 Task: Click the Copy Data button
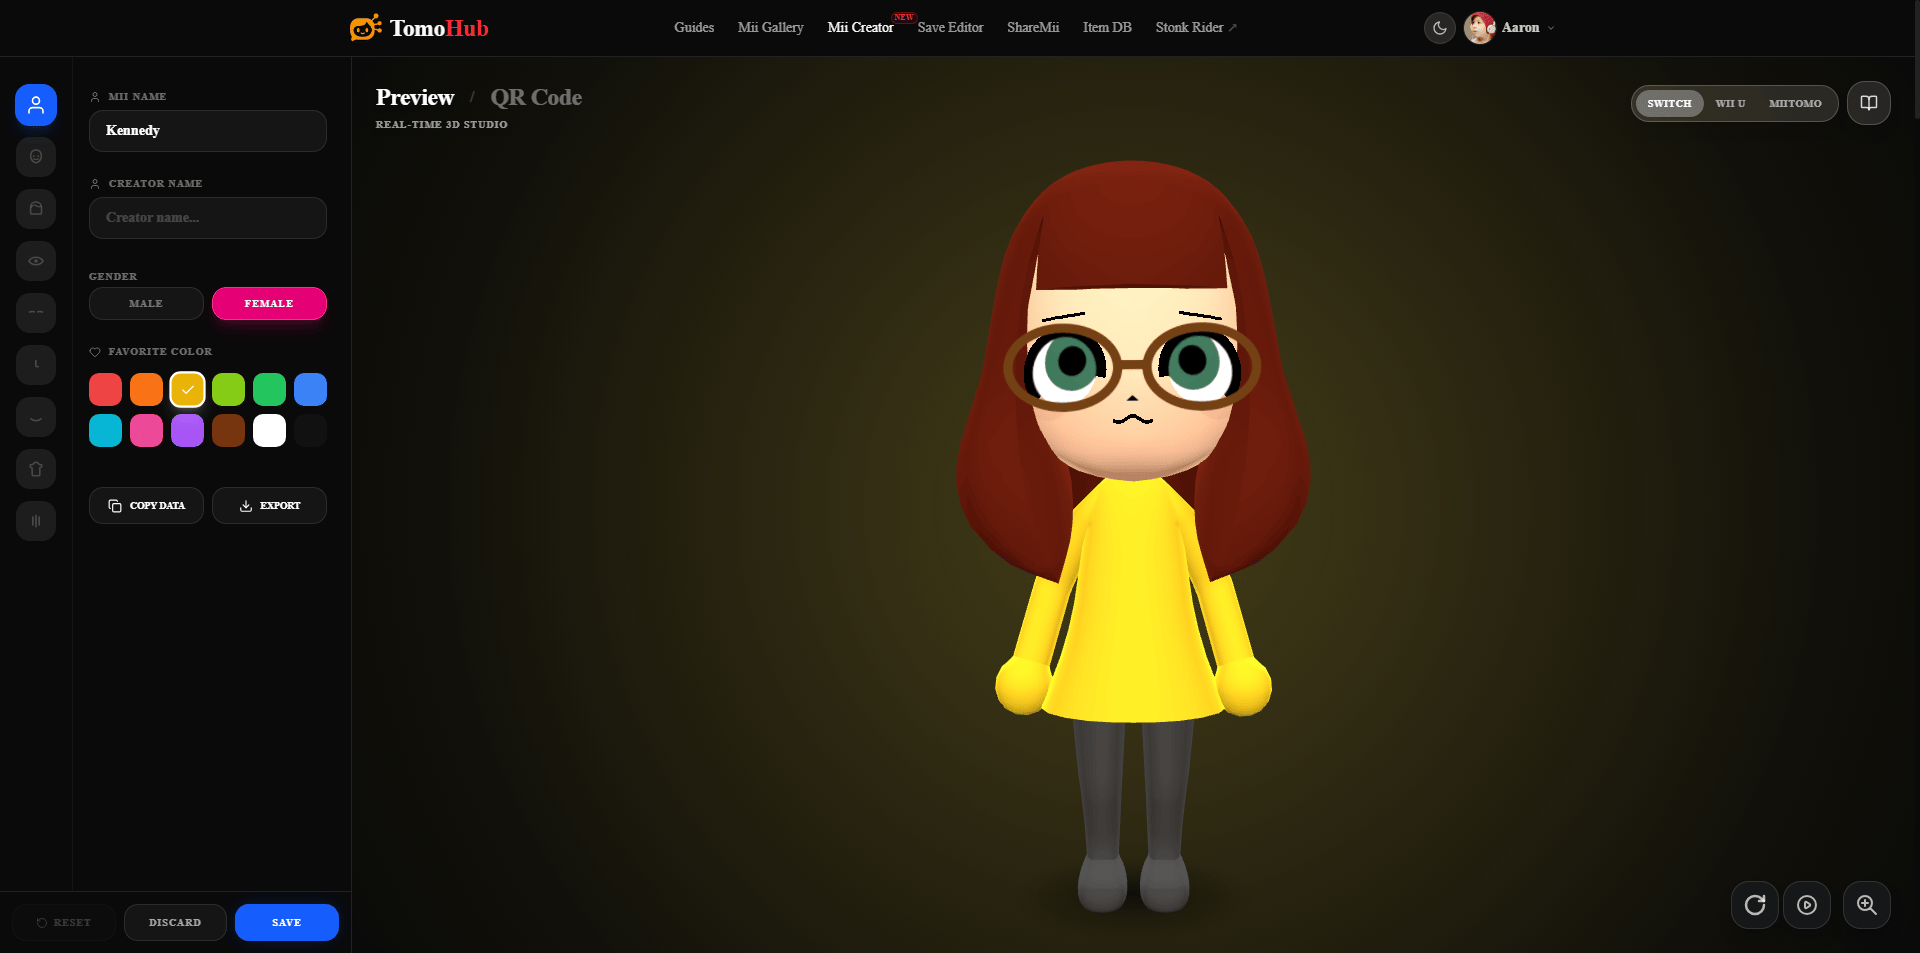coord(146,506)
